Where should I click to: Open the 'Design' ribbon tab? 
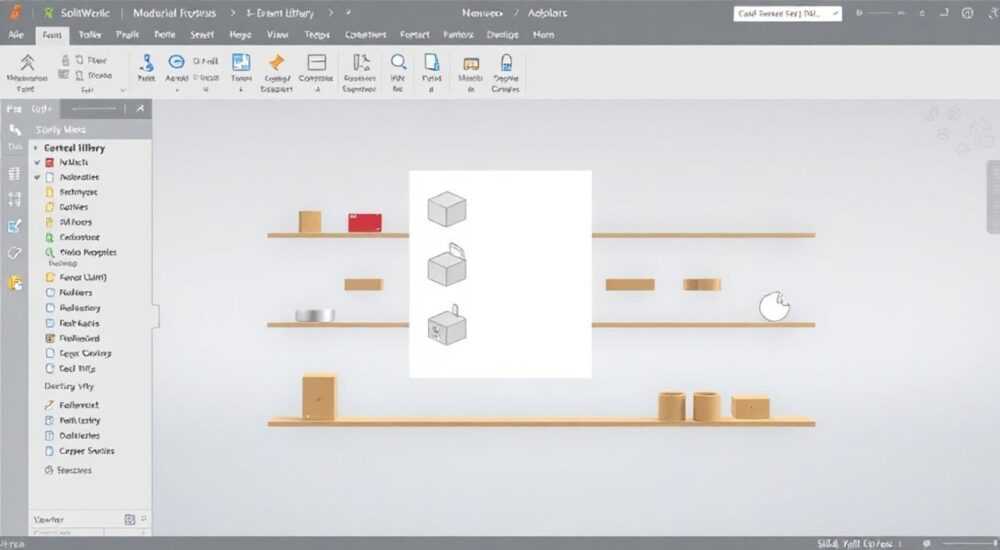(x=503, y=34)
